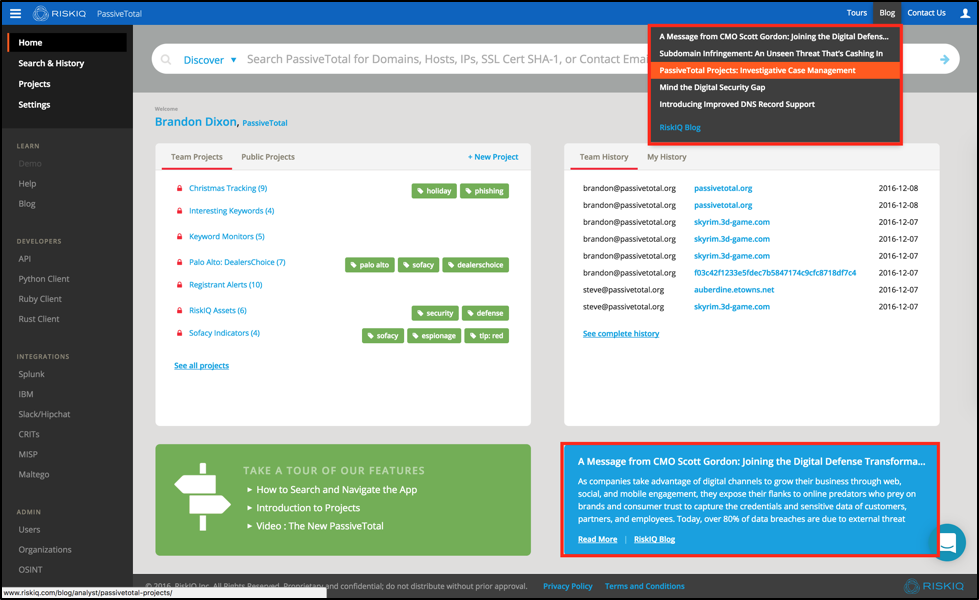Click lock icon beside Christmas Tracking
979x600 pixels.
pos(179,188)
